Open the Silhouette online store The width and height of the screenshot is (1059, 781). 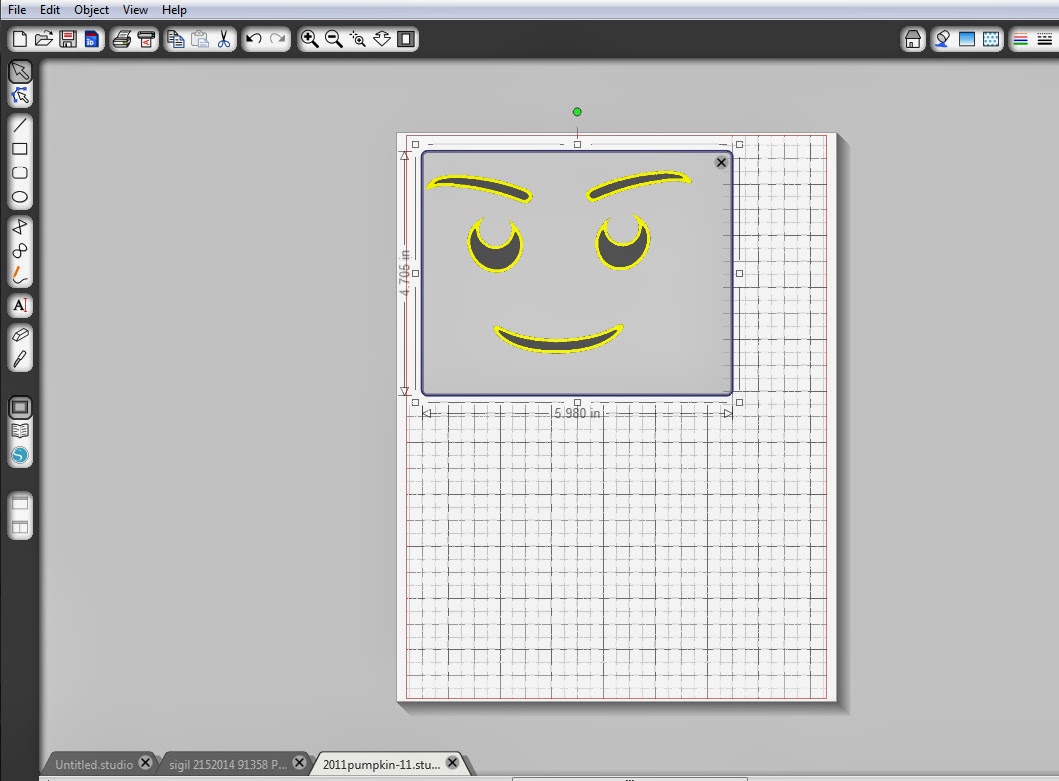20,455
